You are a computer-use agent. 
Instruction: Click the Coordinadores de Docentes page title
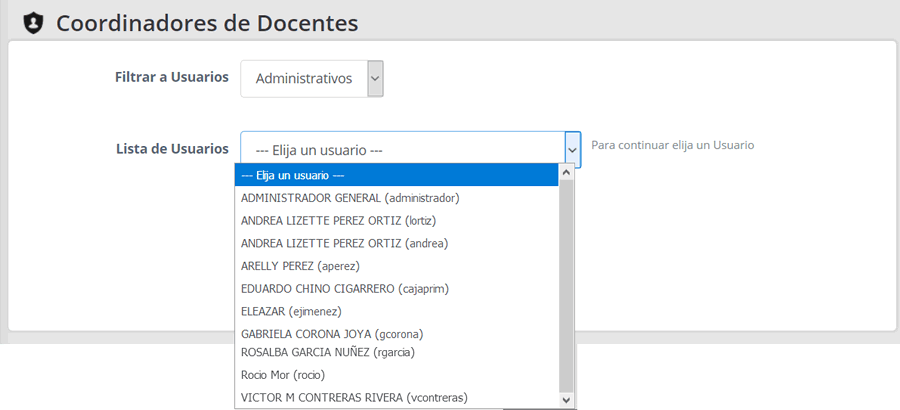pyautogui.click(x=207, y=23)
